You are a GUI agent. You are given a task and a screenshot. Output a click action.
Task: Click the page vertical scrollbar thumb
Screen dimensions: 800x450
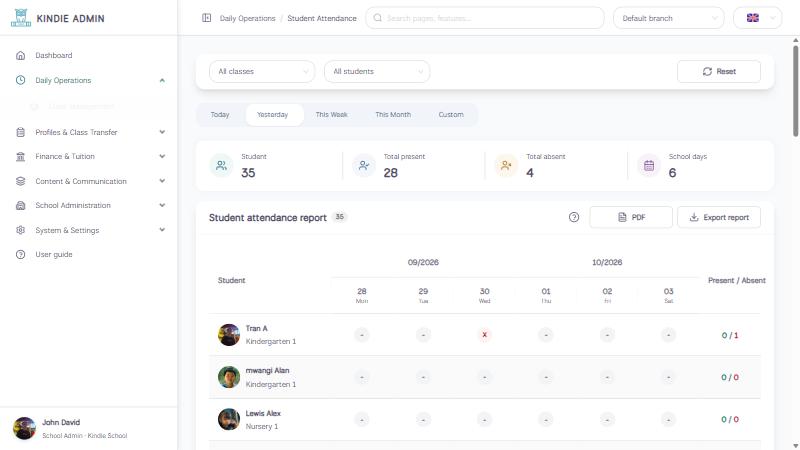tap(795, 91)
